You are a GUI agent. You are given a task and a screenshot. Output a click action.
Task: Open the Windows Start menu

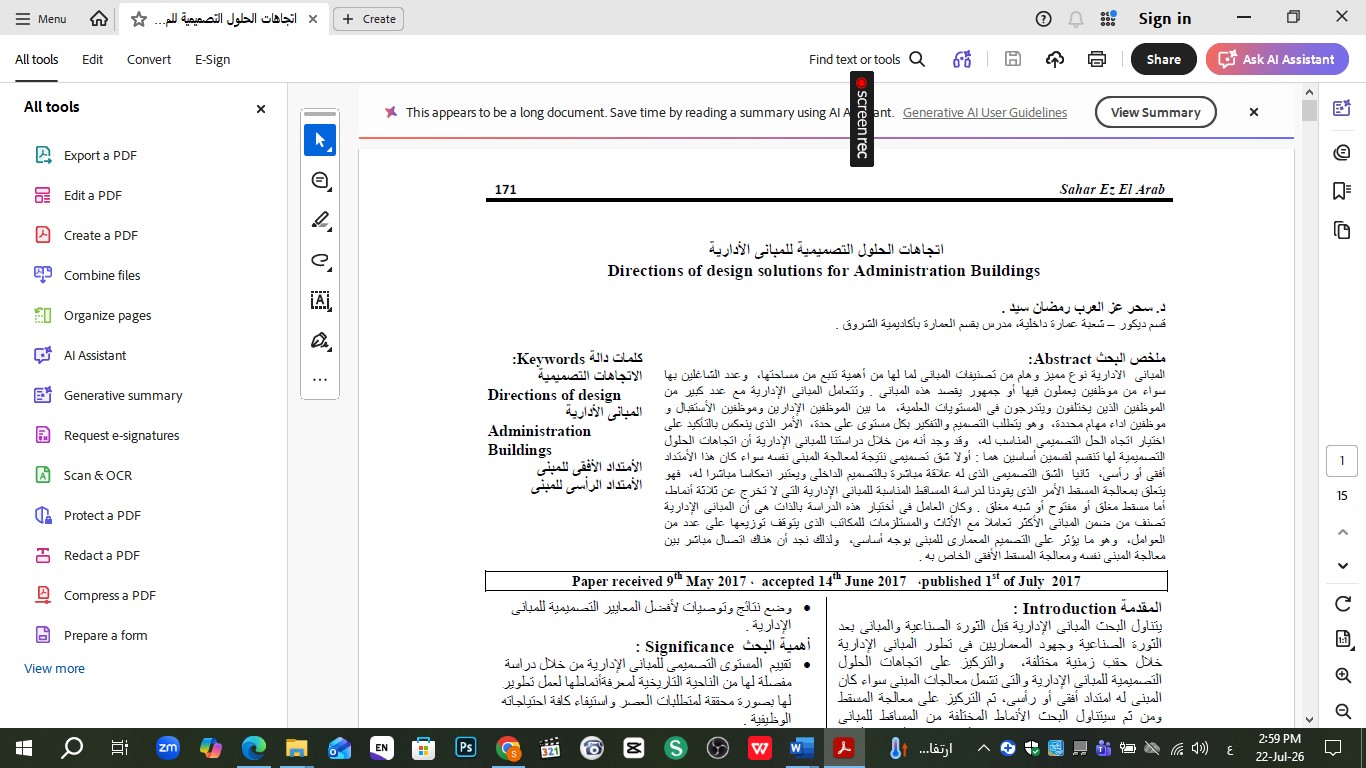tap(23, 747)
